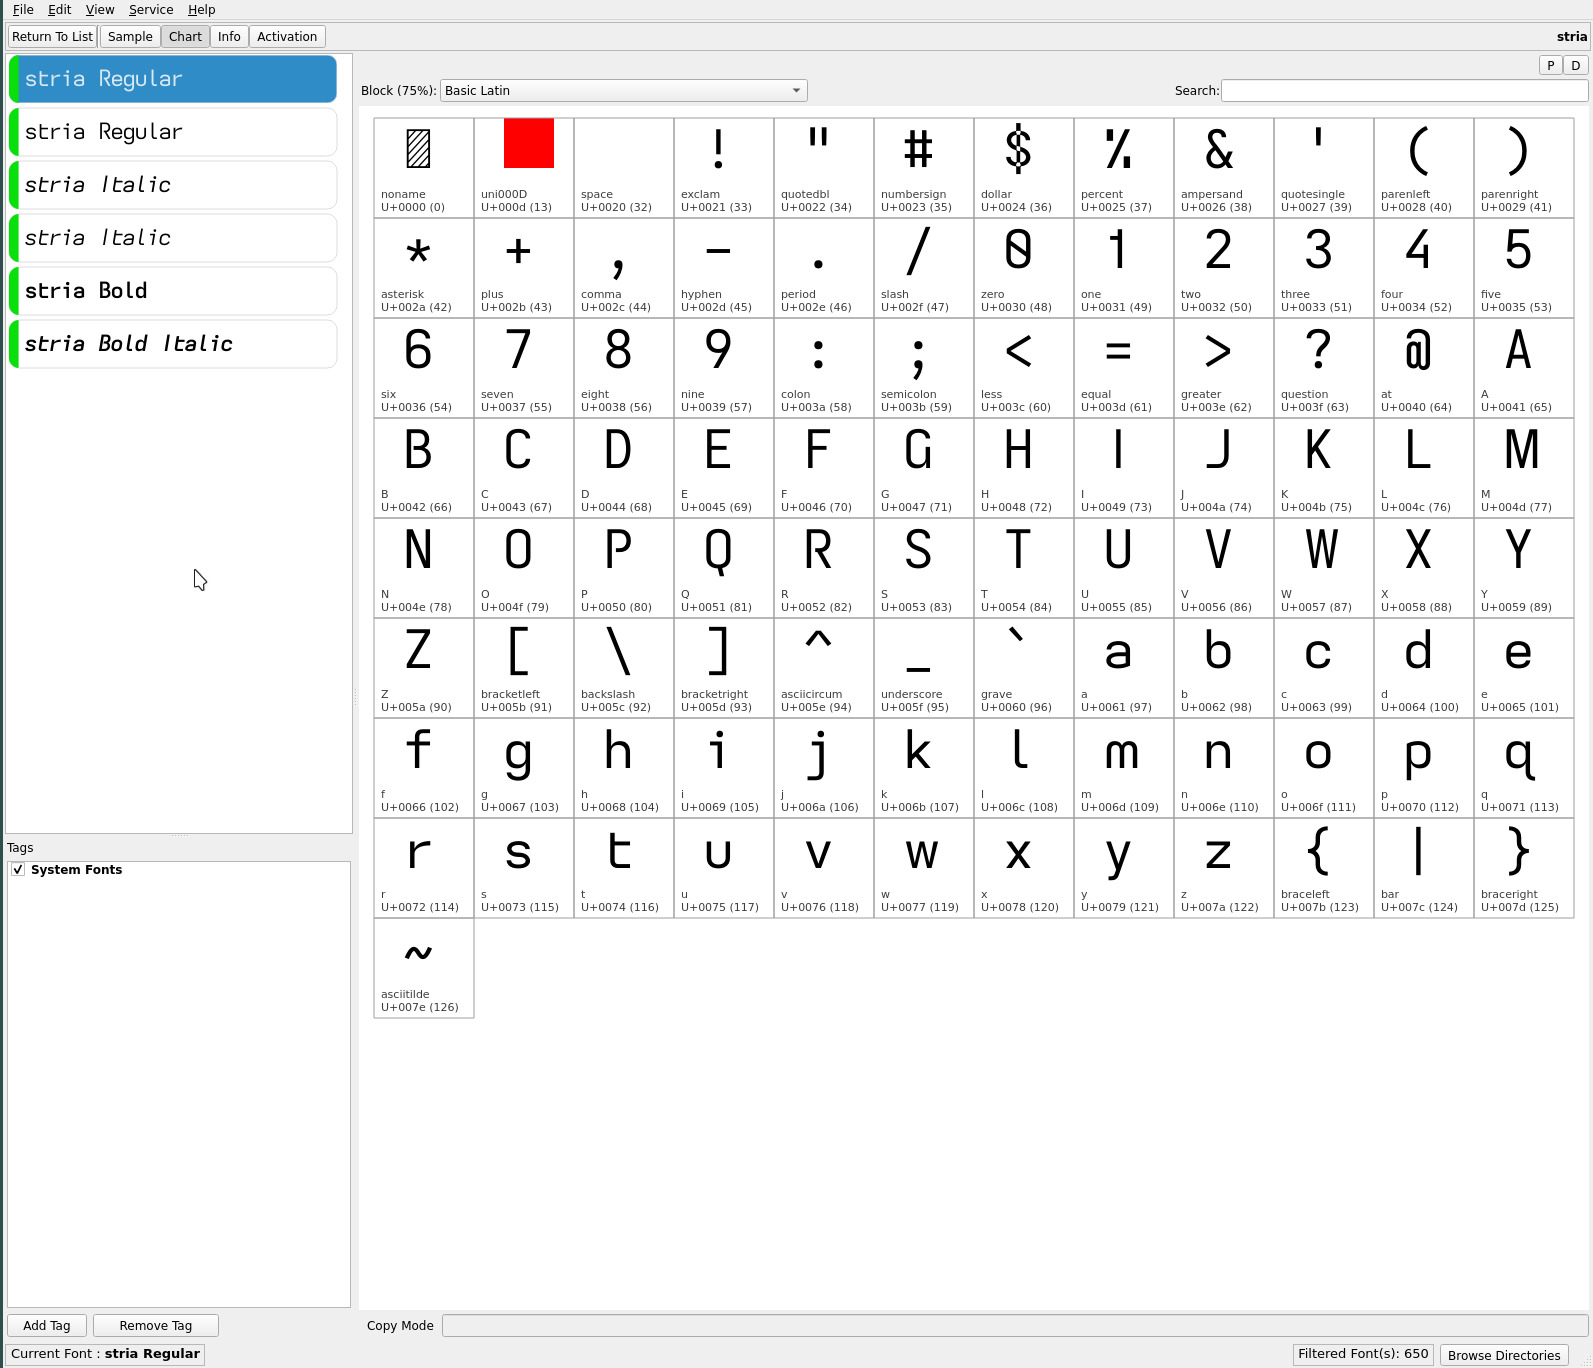Select the seven glyph cell
Image resolution: width=1593 pixels, height=1368 pixels.
click(x=524, y=368)
